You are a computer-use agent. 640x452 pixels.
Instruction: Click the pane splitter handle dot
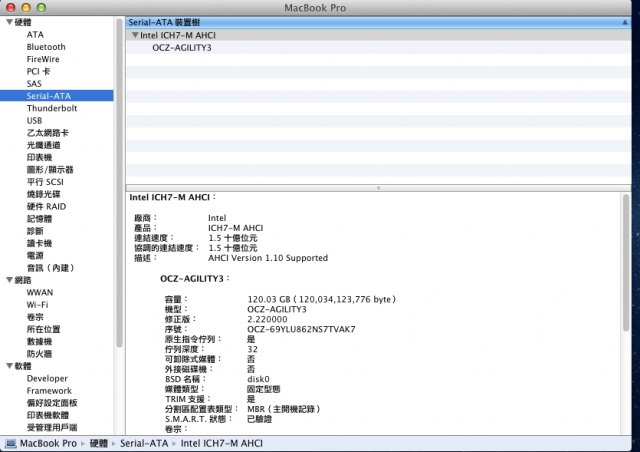(378, 188)
